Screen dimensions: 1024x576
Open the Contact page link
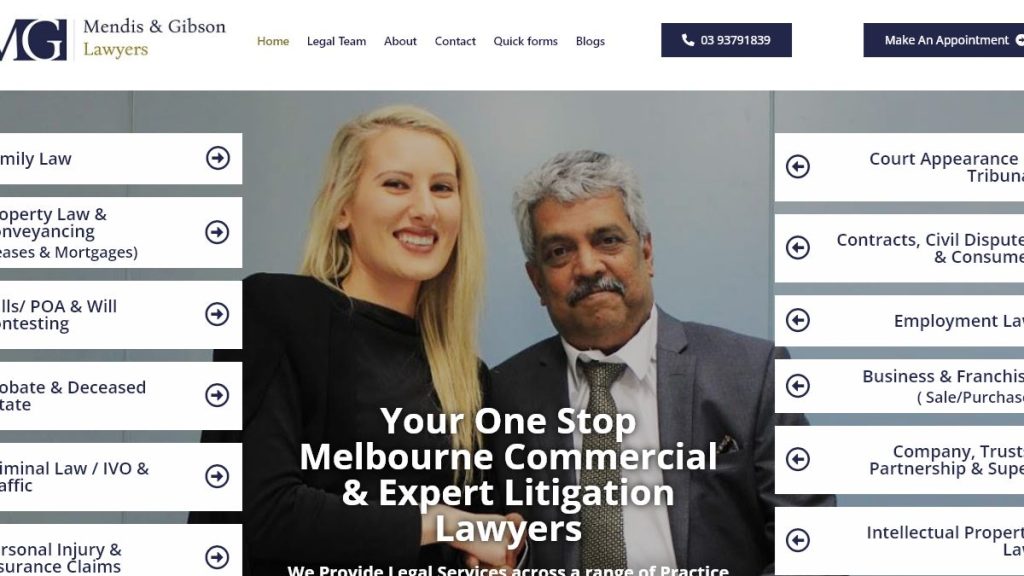455,41
